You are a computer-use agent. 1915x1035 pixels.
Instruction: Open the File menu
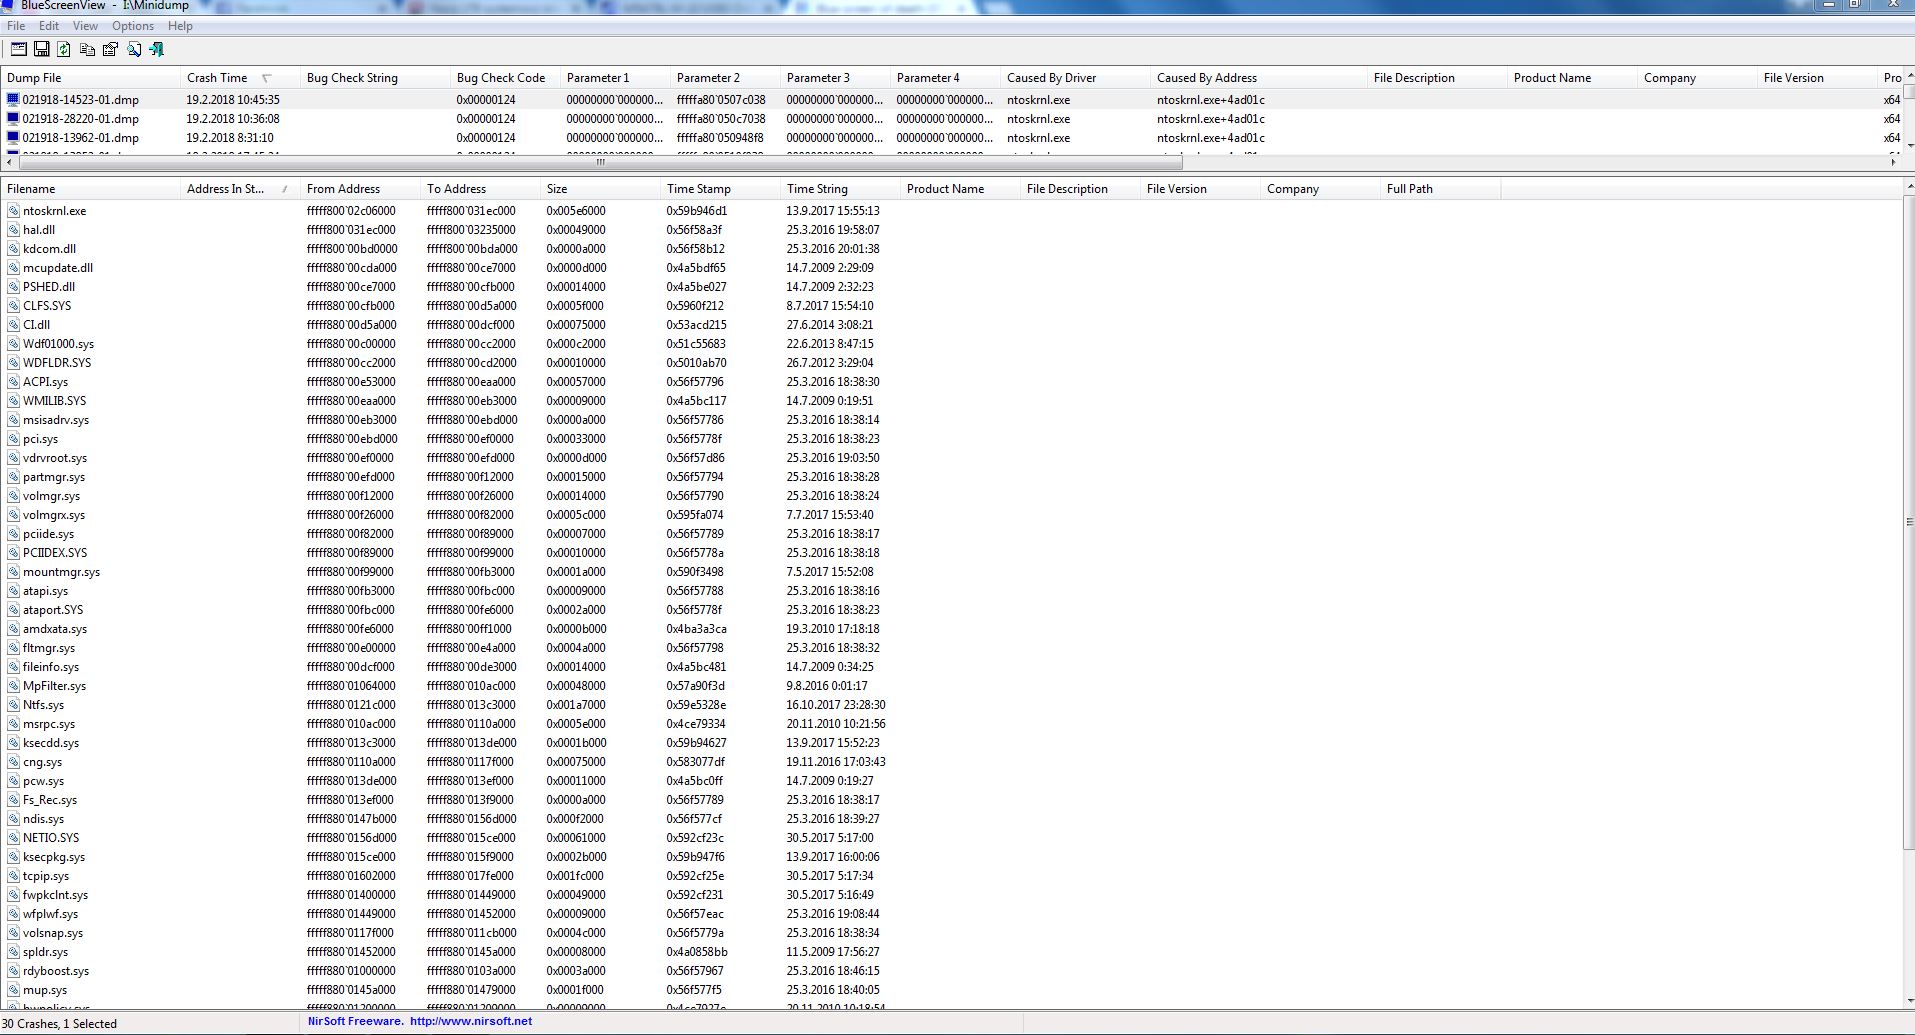pyautogui.click(x=17, y=26)
